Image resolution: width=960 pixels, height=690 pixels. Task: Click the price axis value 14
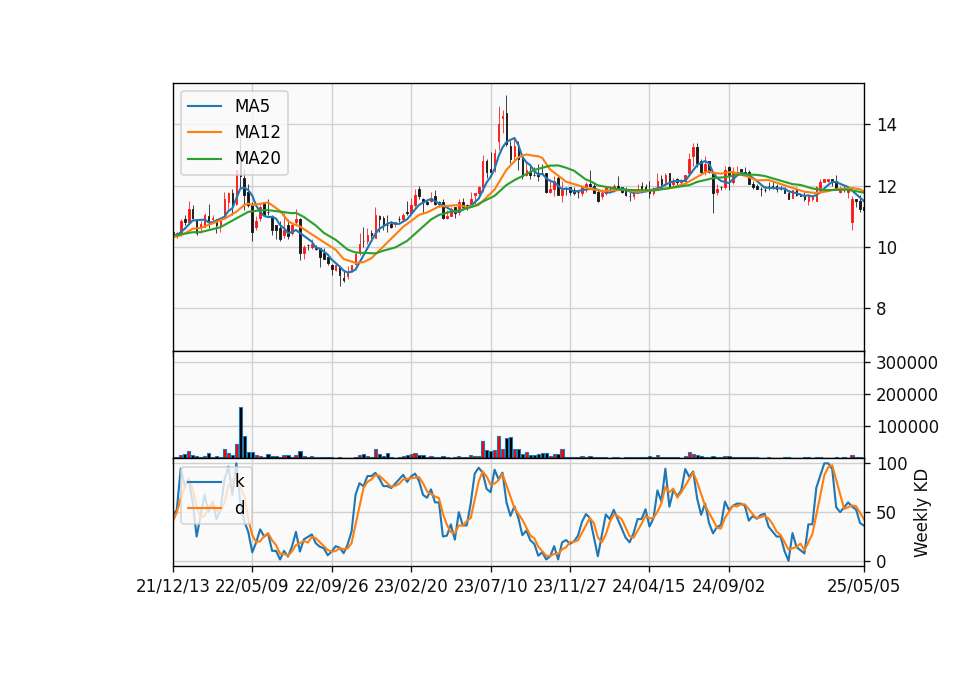887,126
